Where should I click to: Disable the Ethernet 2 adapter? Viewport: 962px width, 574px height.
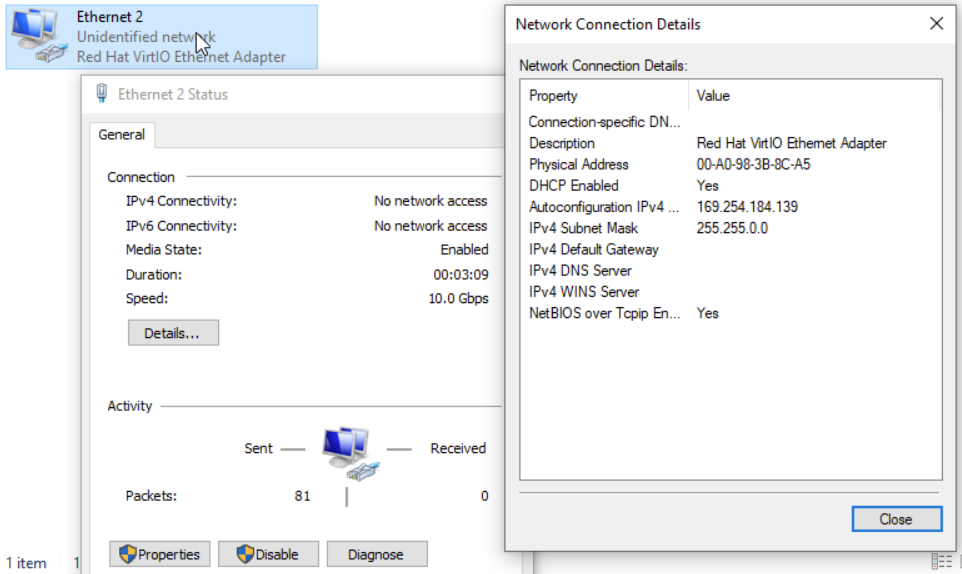(268, 554)
